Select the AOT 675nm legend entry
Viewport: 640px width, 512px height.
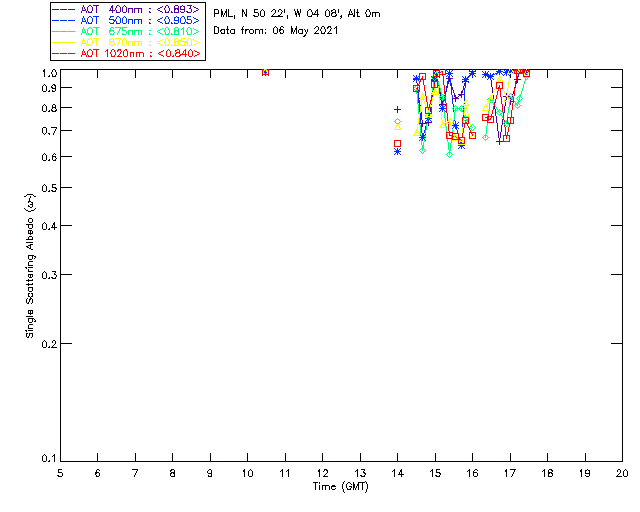[x=126, y=31]
